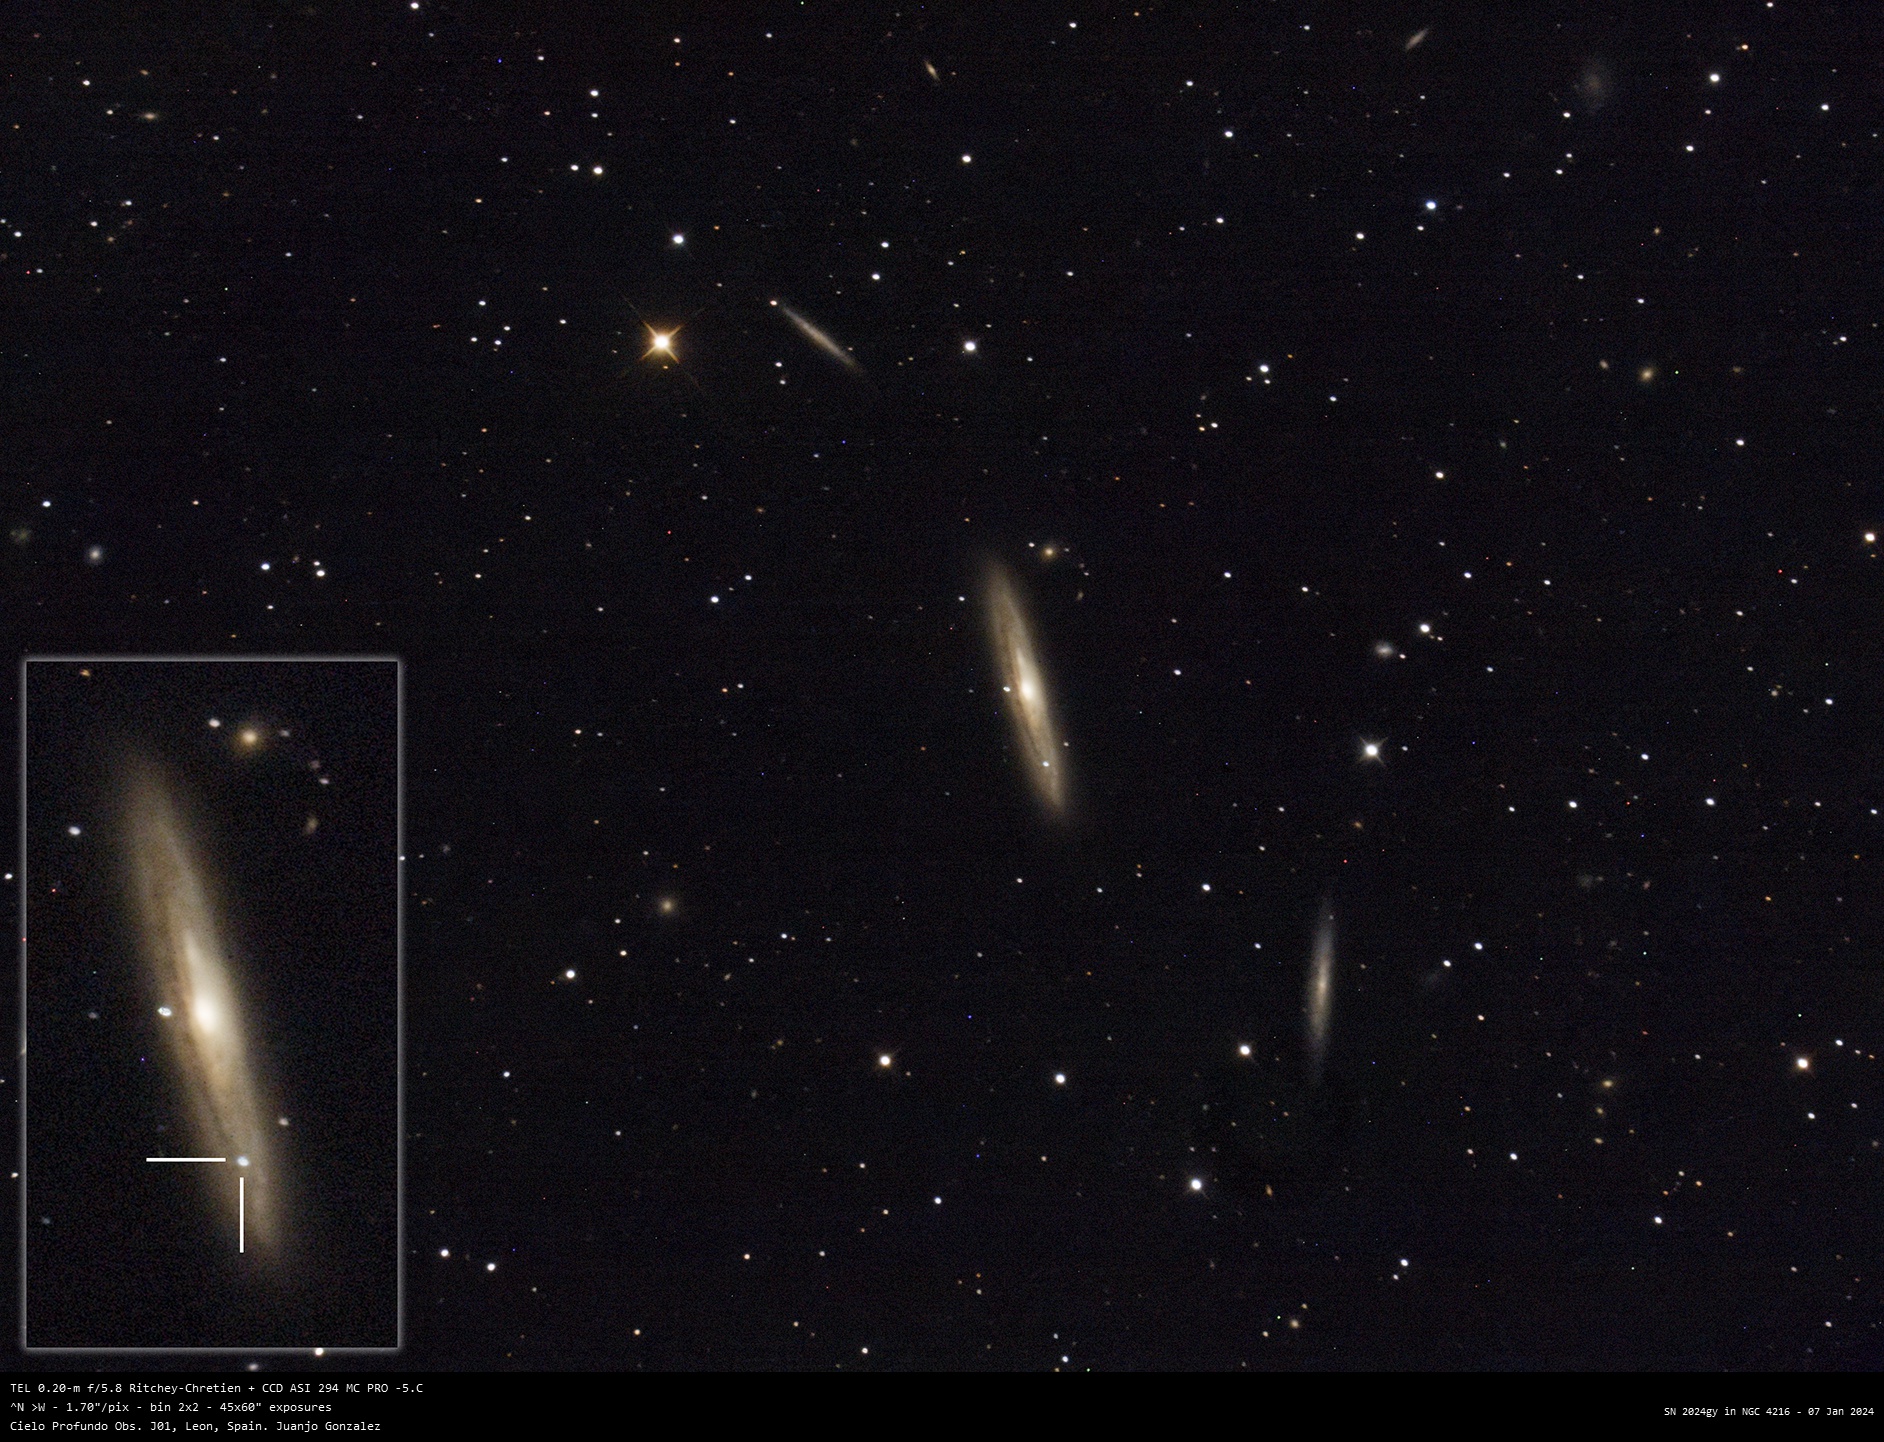
Task: Click the round yellowish galaxy left of lower center
Action: (667, 906)
